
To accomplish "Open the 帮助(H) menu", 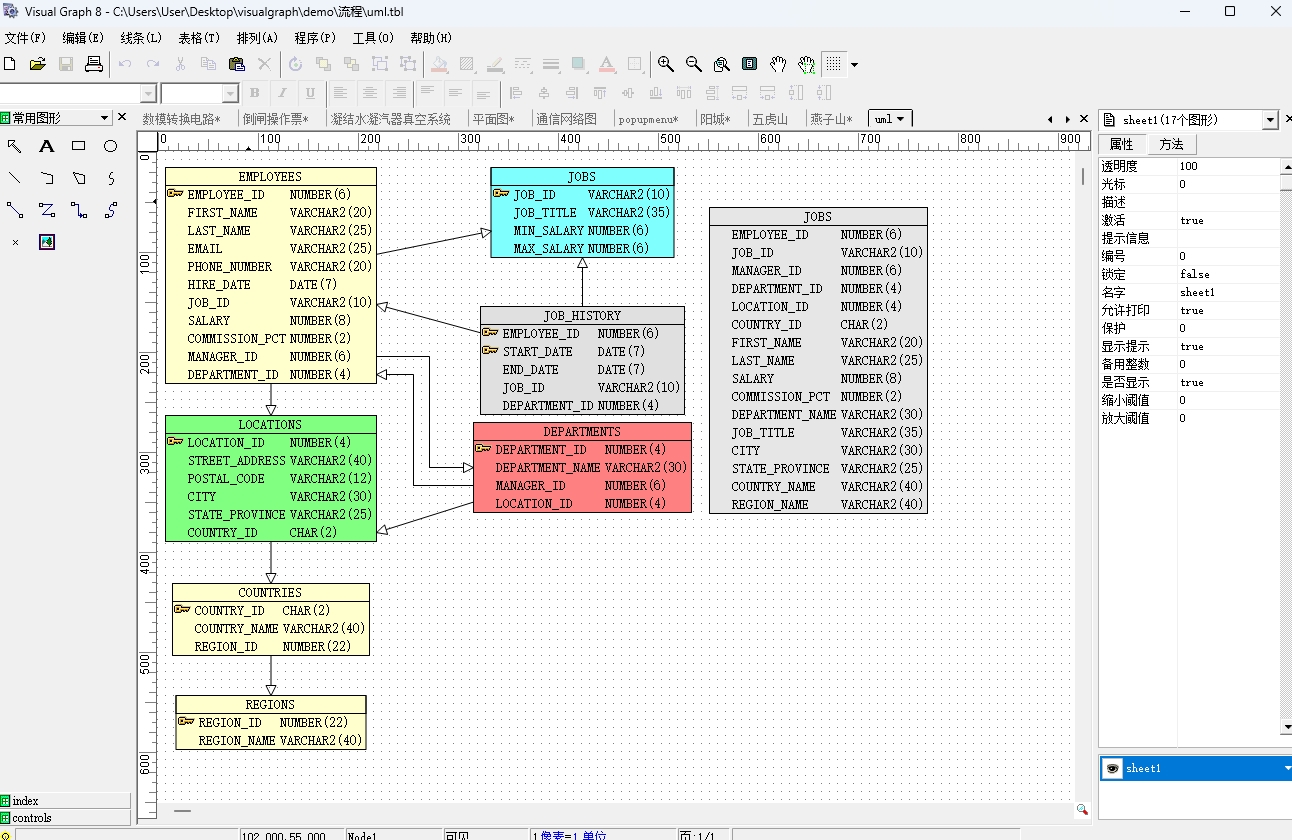I will [x=431, y=38].
